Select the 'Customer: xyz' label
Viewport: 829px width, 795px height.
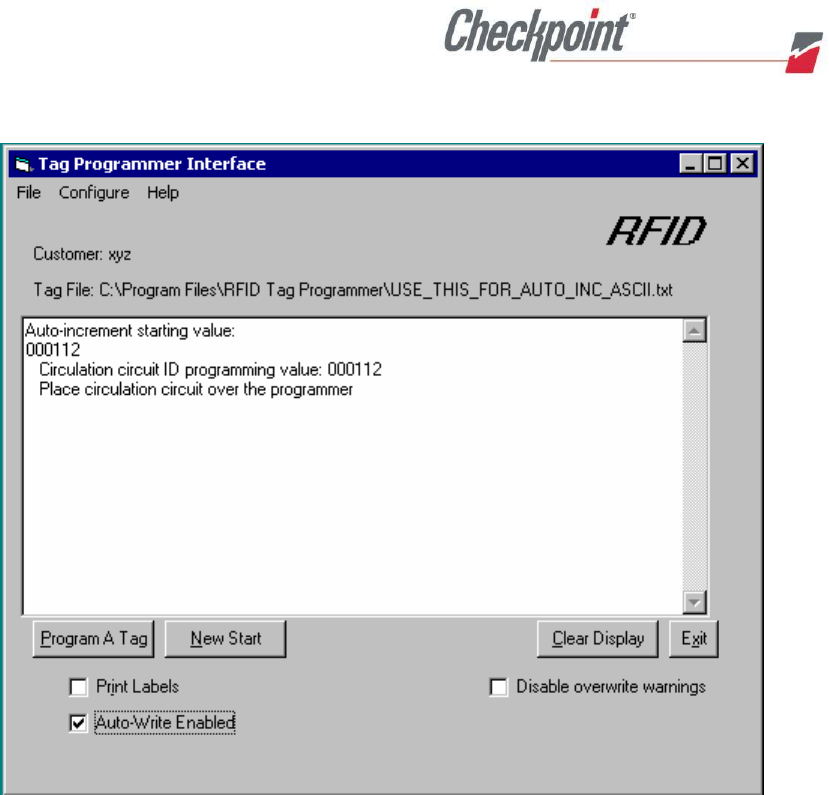(82, 254)
